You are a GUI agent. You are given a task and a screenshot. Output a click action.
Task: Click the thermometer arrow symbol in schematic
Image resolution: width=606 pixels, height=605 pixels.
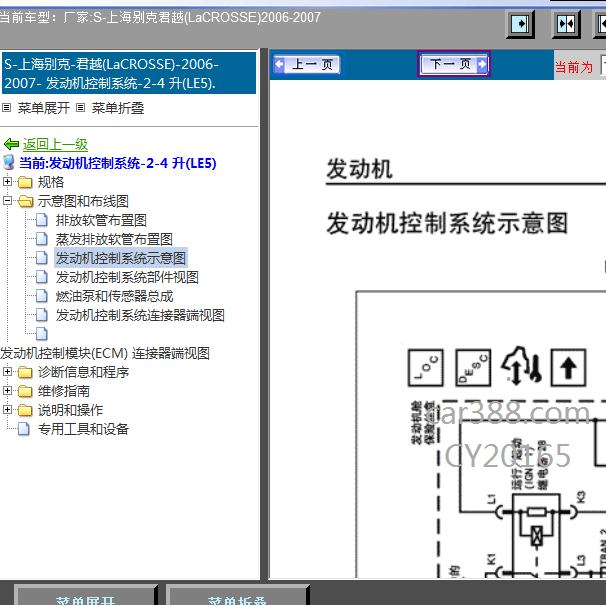[521, 366]
